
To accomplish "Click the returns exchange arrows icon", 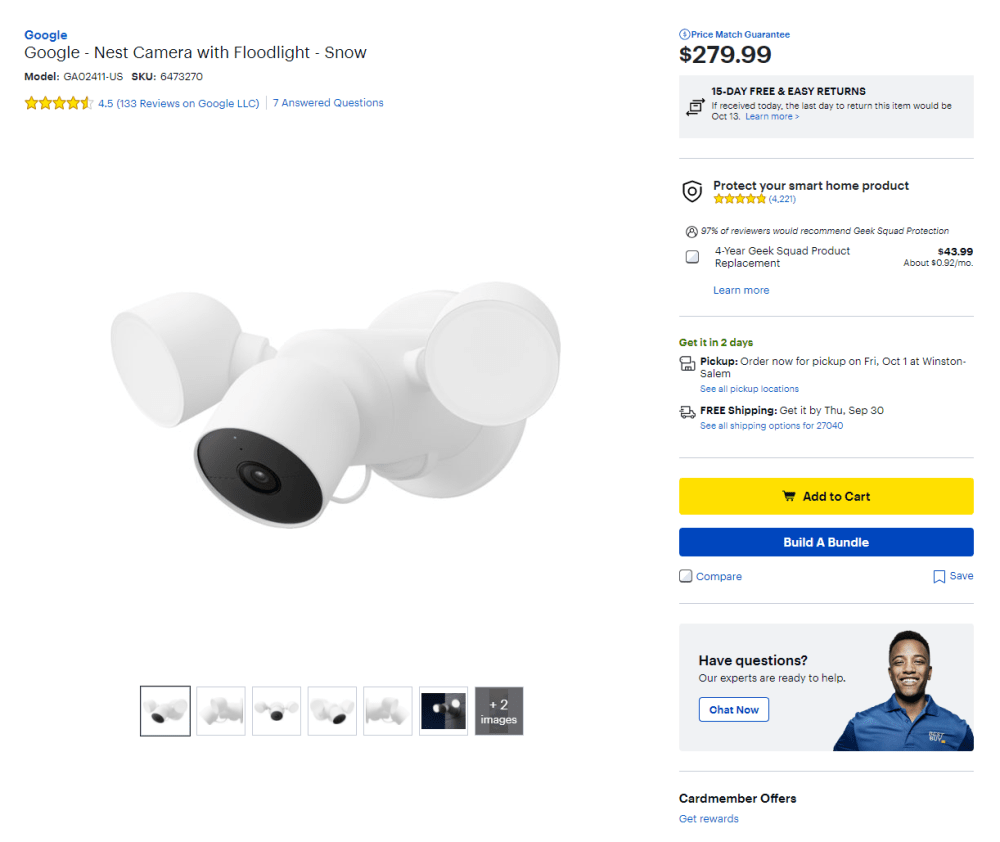I will click(x=695, y=106).
